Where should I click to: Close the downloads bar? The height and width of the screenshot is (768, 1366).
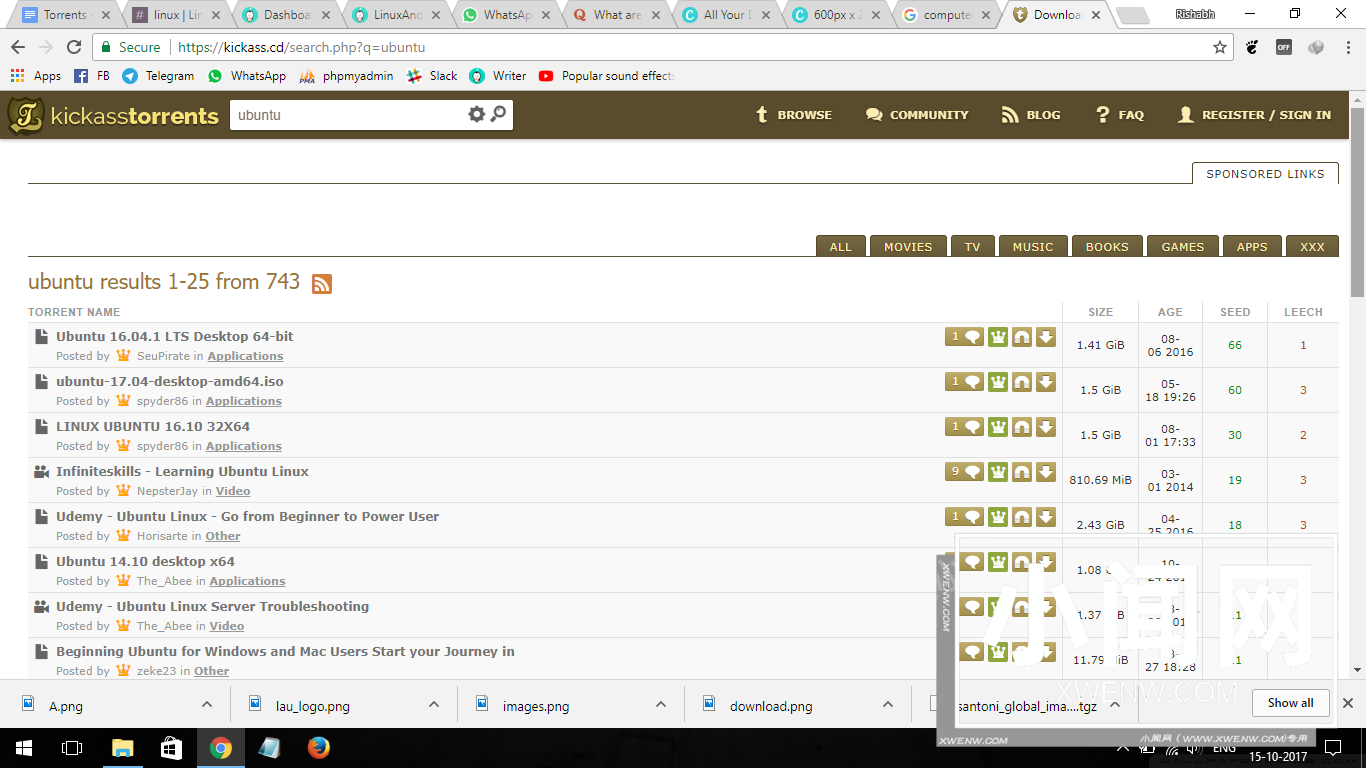click(1347, 703)
